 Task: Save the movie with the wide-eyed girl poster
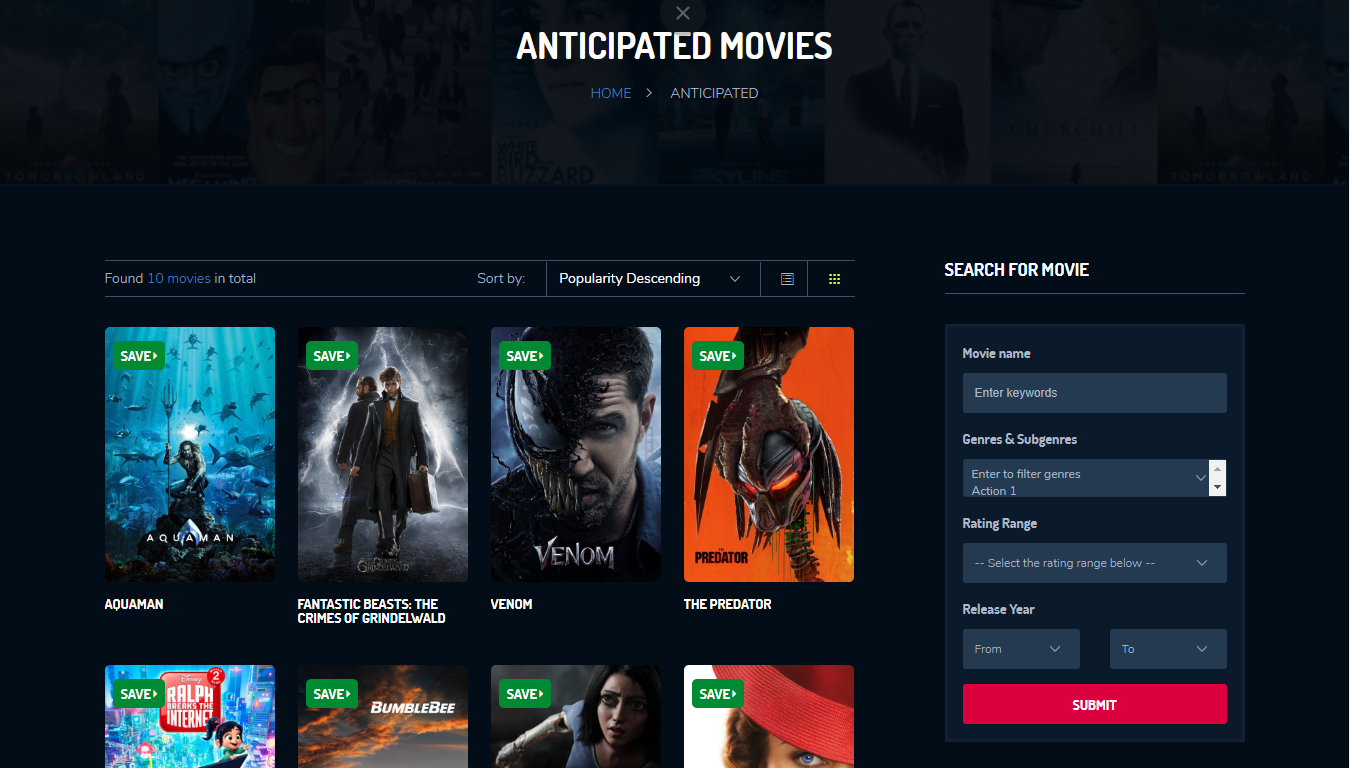[x=524, y=694]
